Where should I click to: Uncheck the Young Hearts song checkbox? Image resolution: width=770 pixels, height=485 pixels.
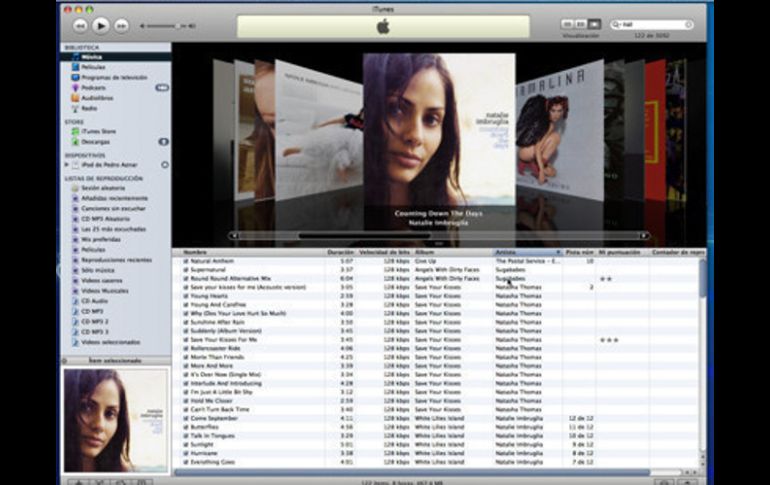[x=185, y=296]
